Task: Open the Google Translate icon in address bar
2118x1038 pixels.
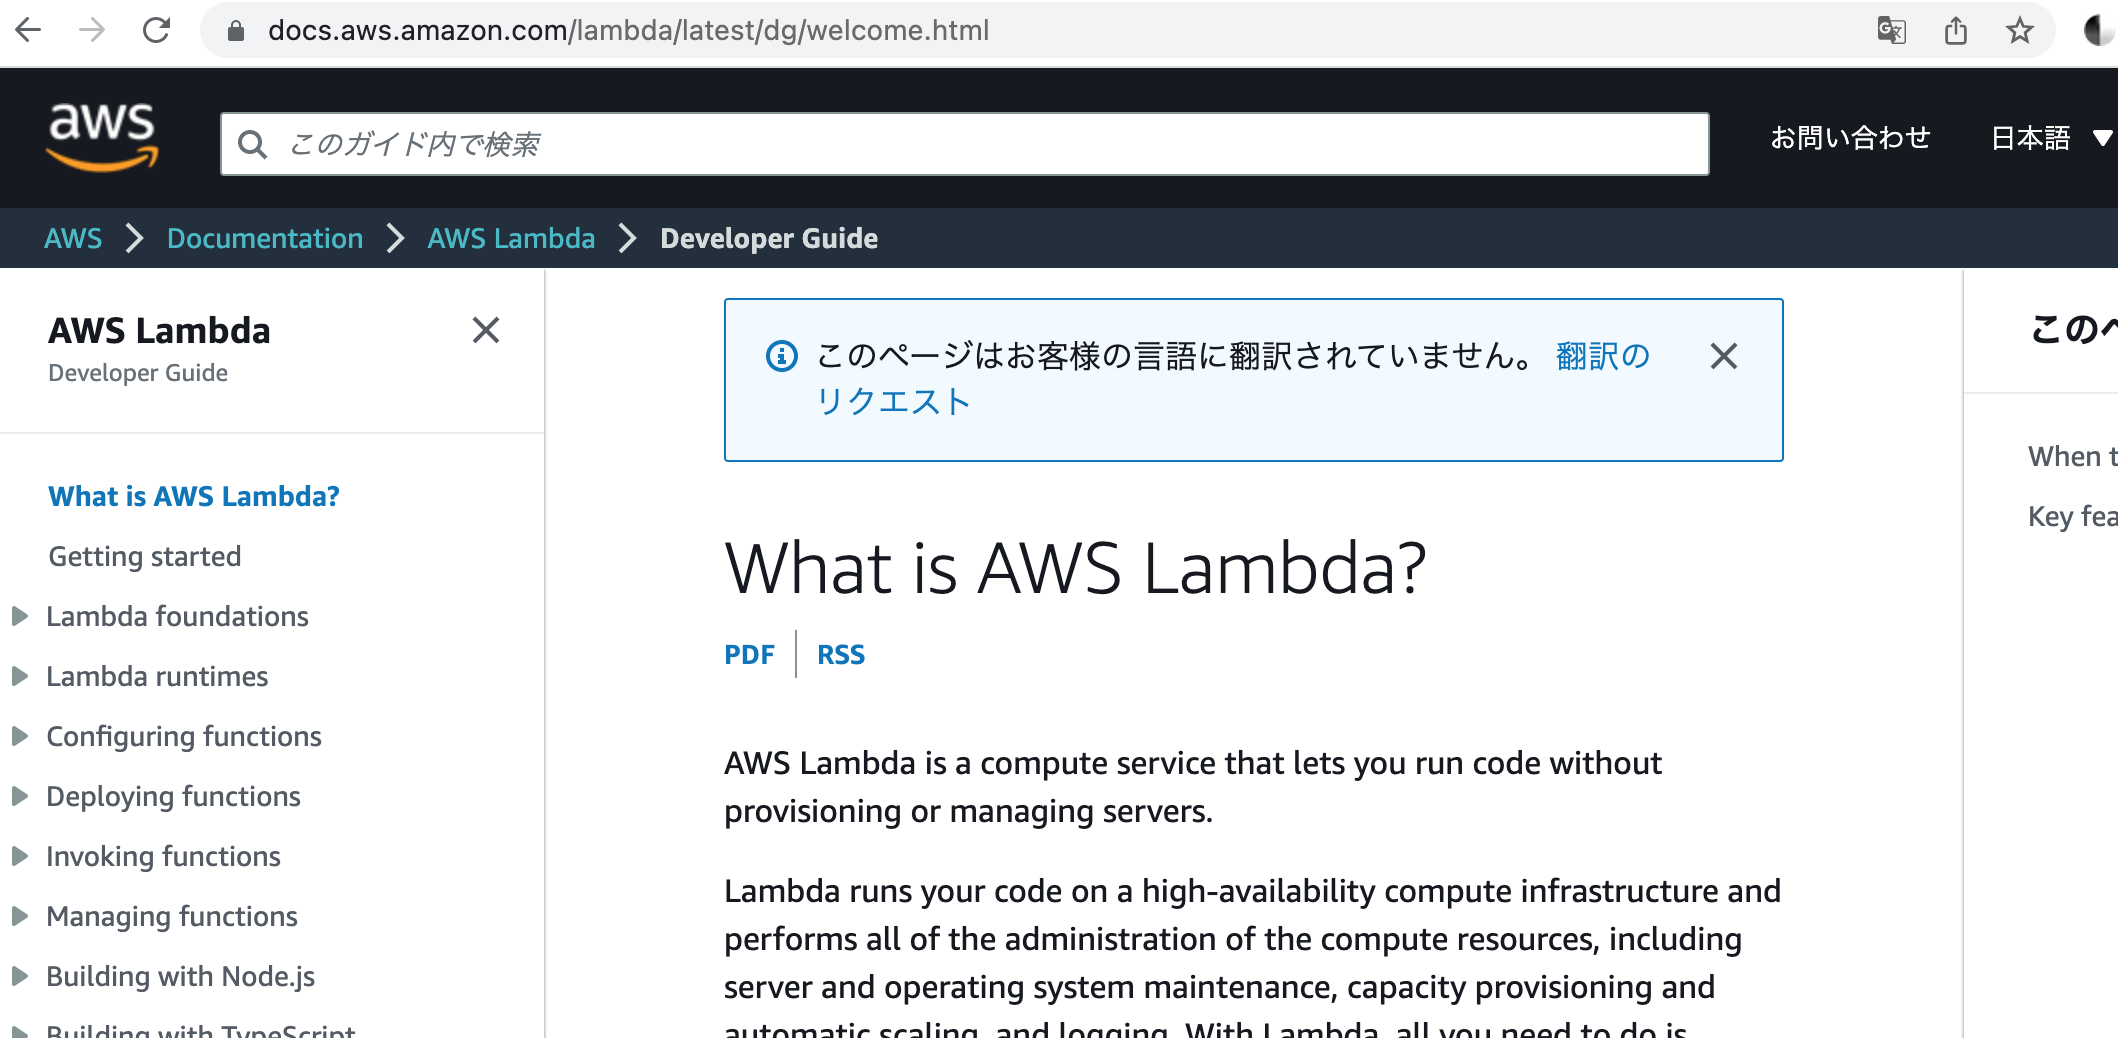Action: point(1891,31)
